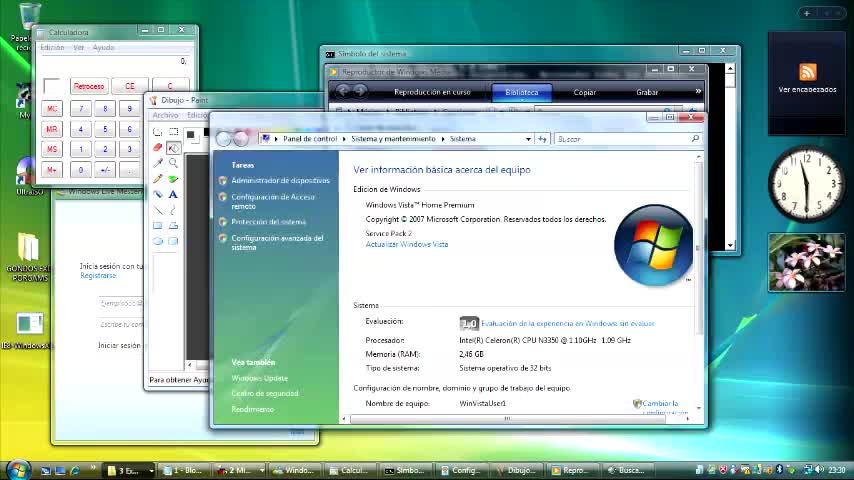Select the Line tool in Paint

pyautogui.click(x=157, y=210)
